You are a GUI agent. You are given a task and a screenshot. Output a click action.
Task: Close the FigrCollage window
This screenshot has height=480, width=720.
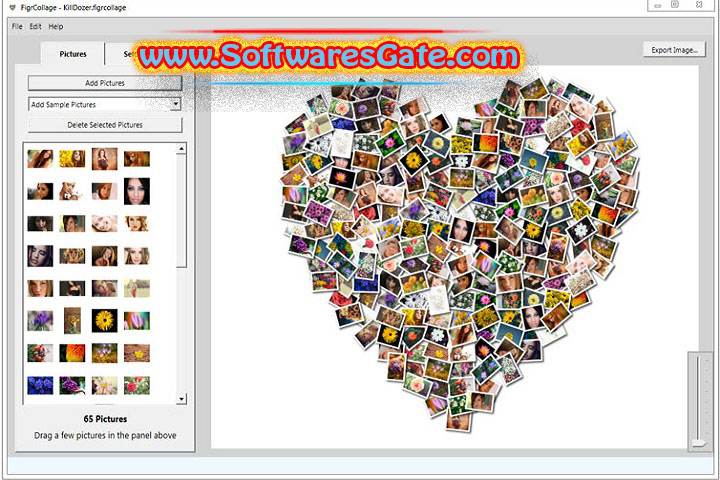[x=698, y=5]
